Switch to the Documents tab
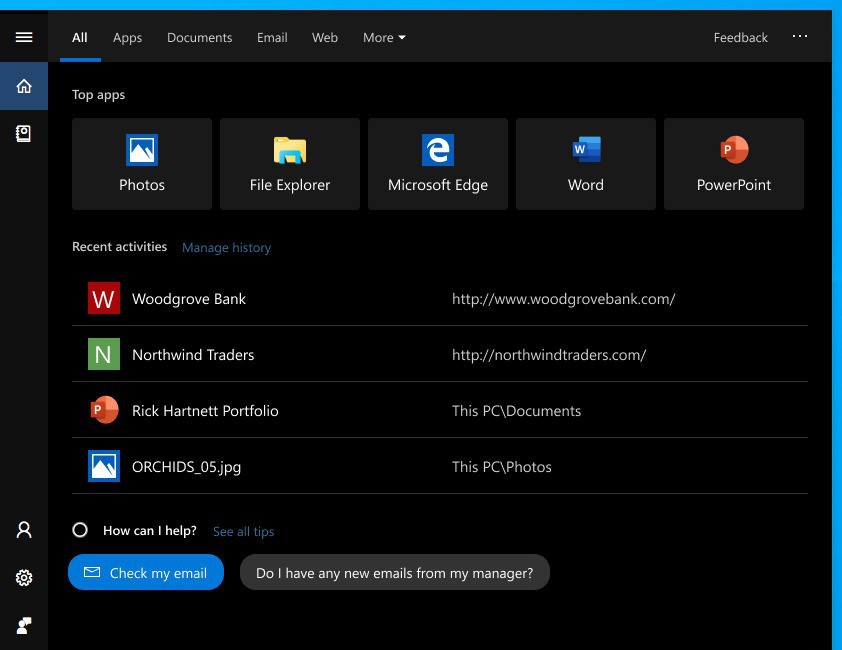The width and height of the screenshot is (842, 650). [x=199, y=37]
